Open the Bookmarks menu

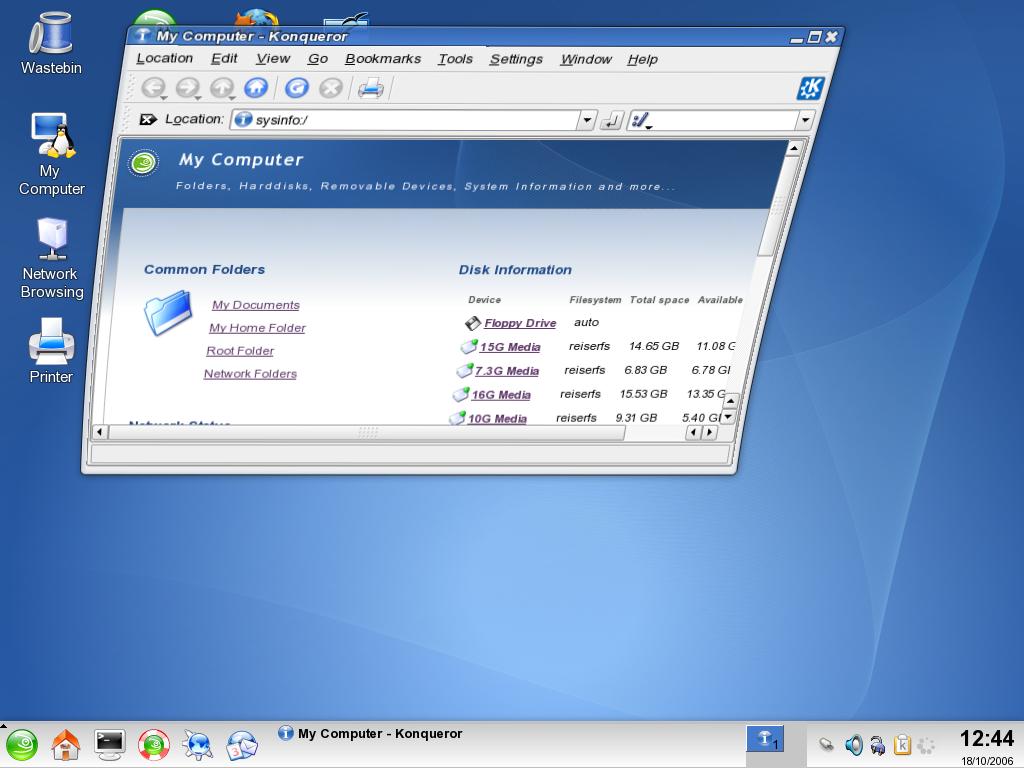383,59
